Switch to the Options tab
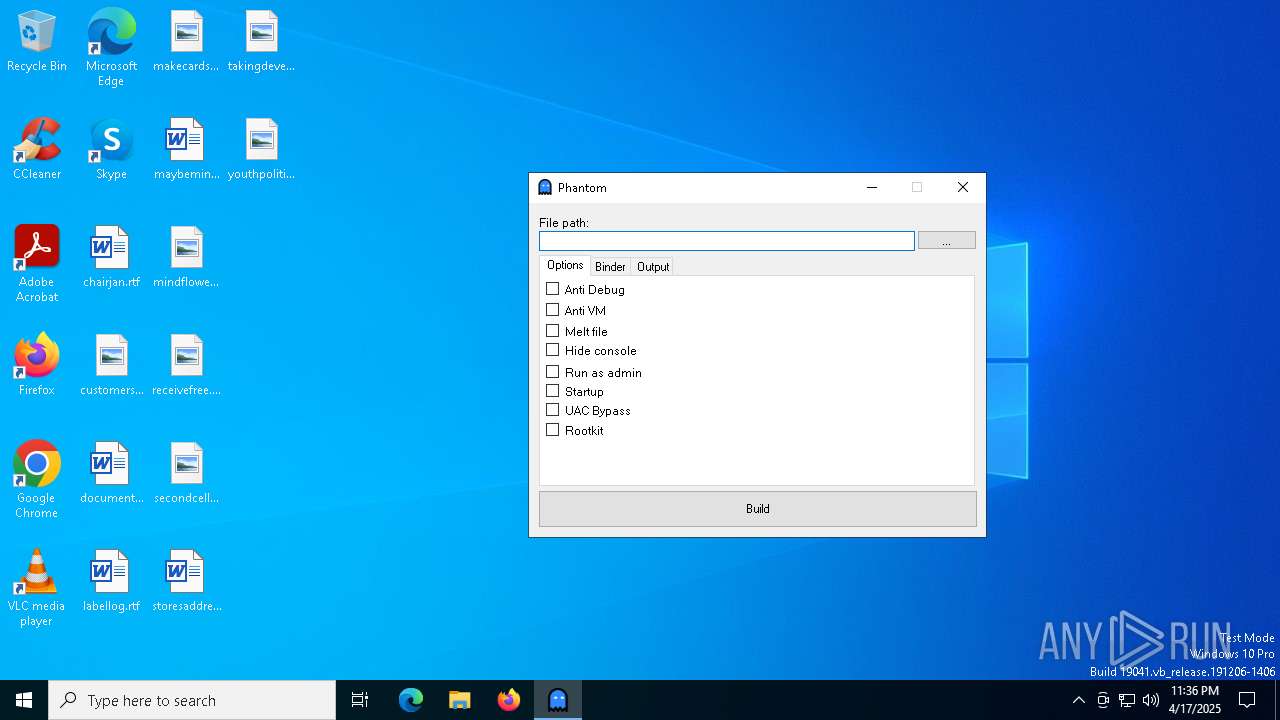1280x720 pixels. (565, 265)
